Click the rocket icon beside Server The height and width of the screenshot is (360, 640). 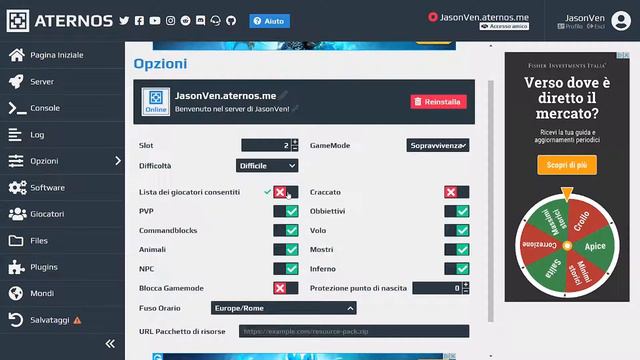pos(16,81)
